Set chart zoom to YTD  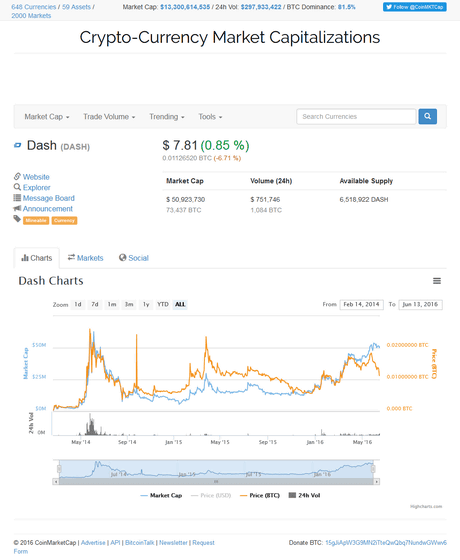click(163, 305)
